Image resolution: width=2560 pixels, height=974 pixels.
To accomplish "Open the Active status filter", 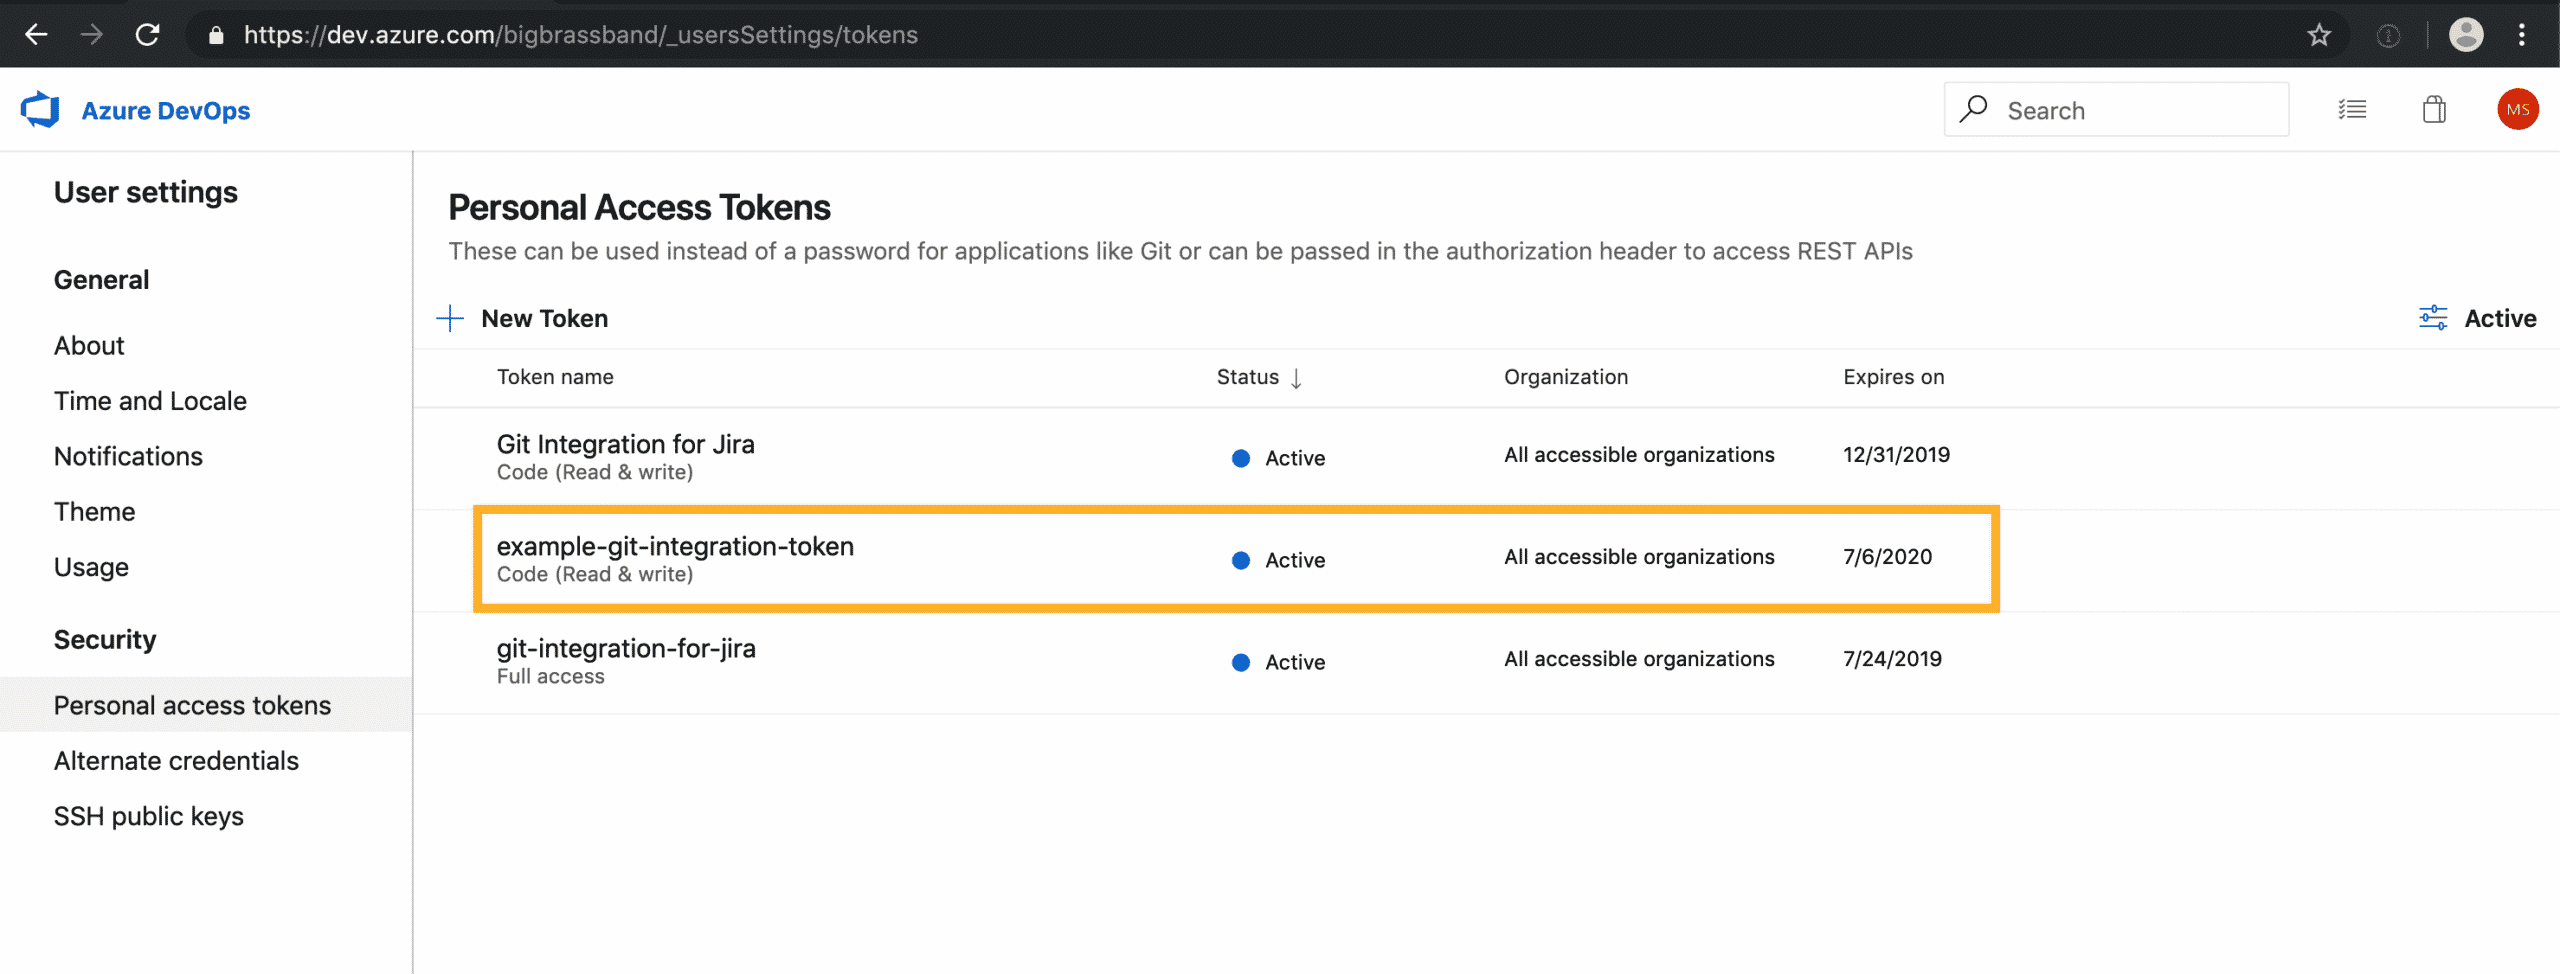I will tap(2500, 318).
